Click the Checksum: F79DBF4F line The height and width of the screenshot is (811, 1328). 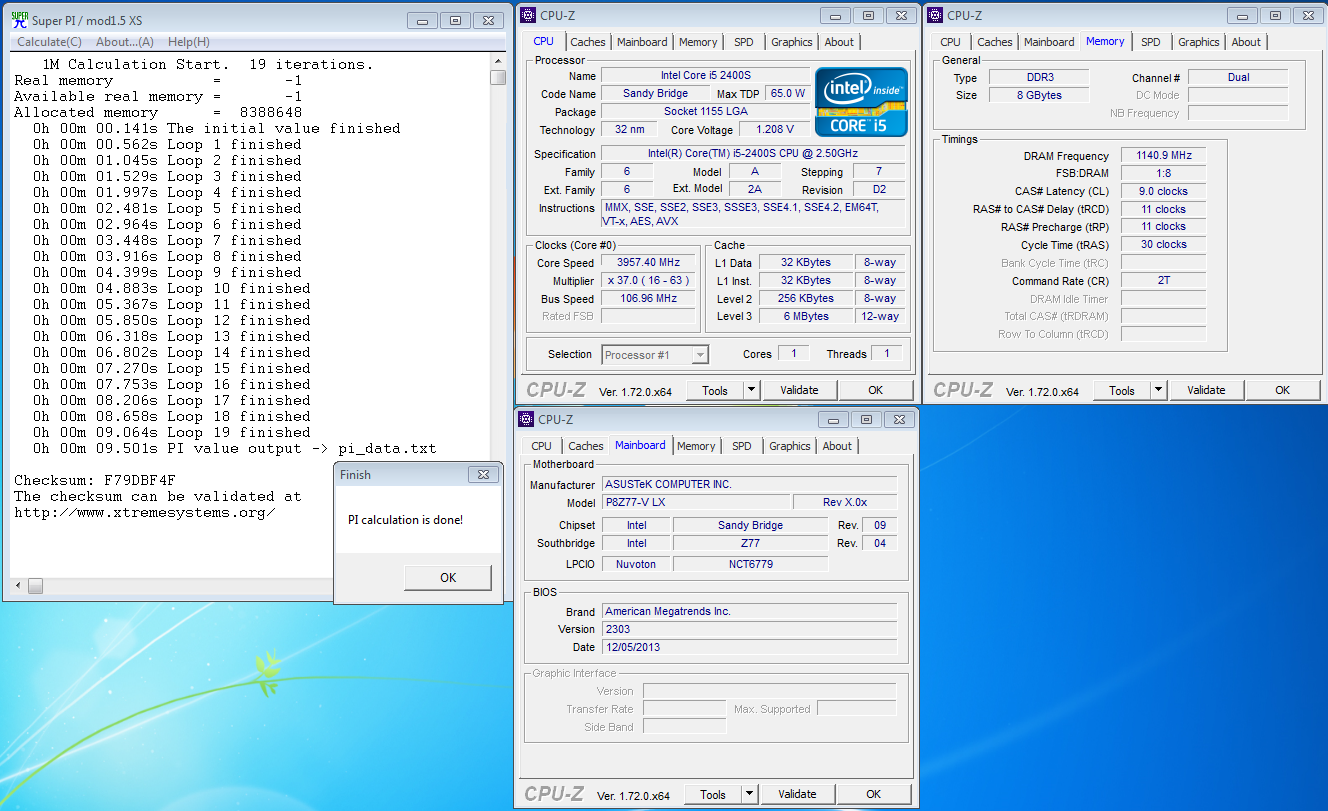point(94,480)
